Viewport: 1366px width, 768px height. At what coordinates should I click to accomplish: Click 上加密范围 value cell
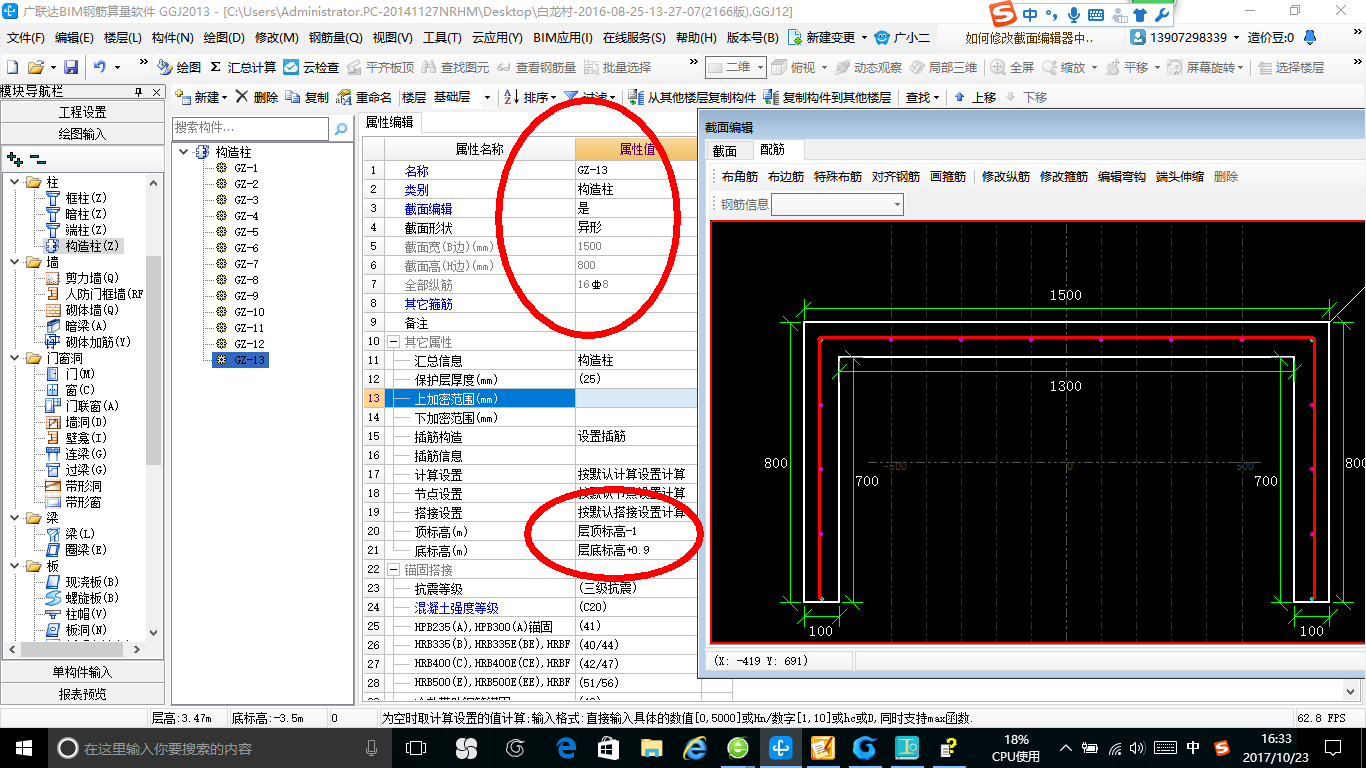(x=636, y=399)
